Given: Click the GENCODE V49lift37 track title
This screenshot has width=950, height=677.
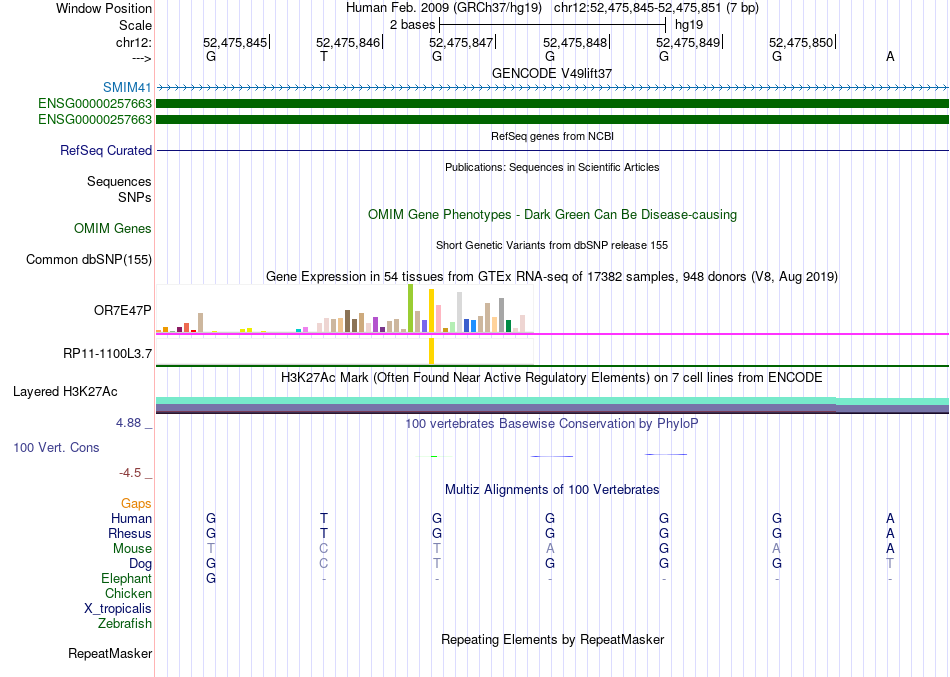Looking at the screenshot, I should 552,73.
